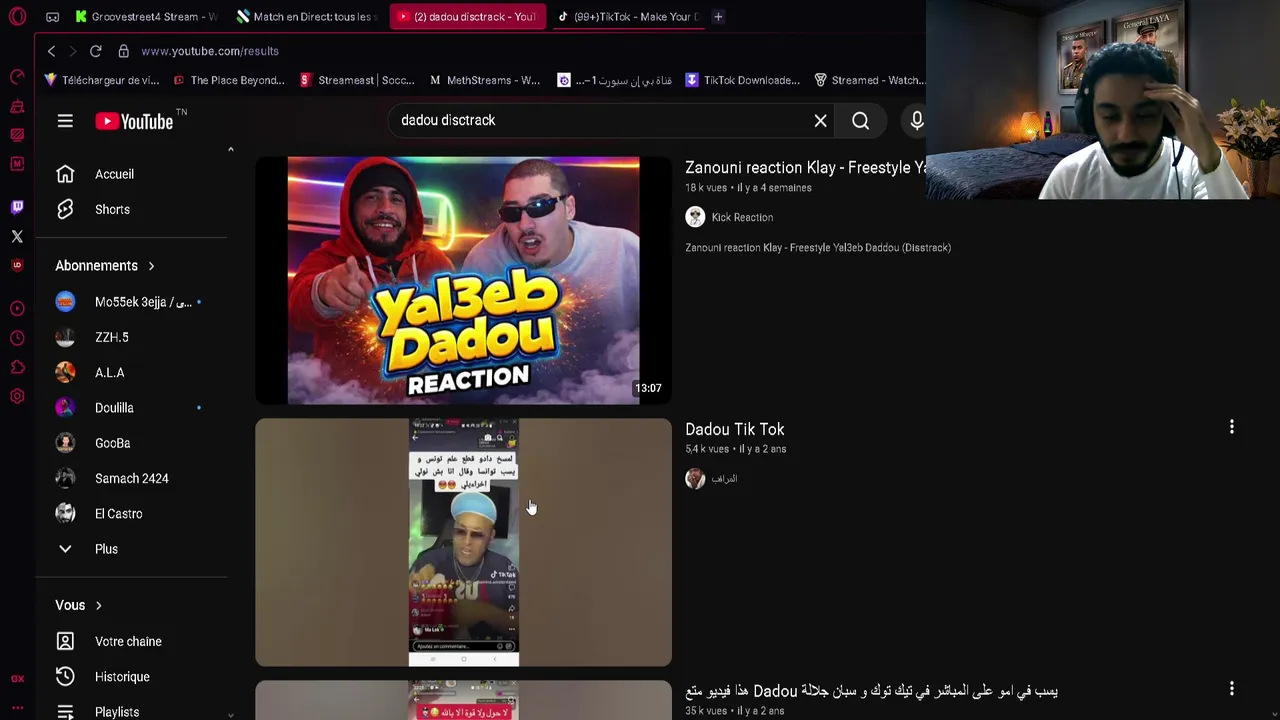Switch to the TikTok tab
This screenshot has width=1280, height=720.
[x=628, y=17]
